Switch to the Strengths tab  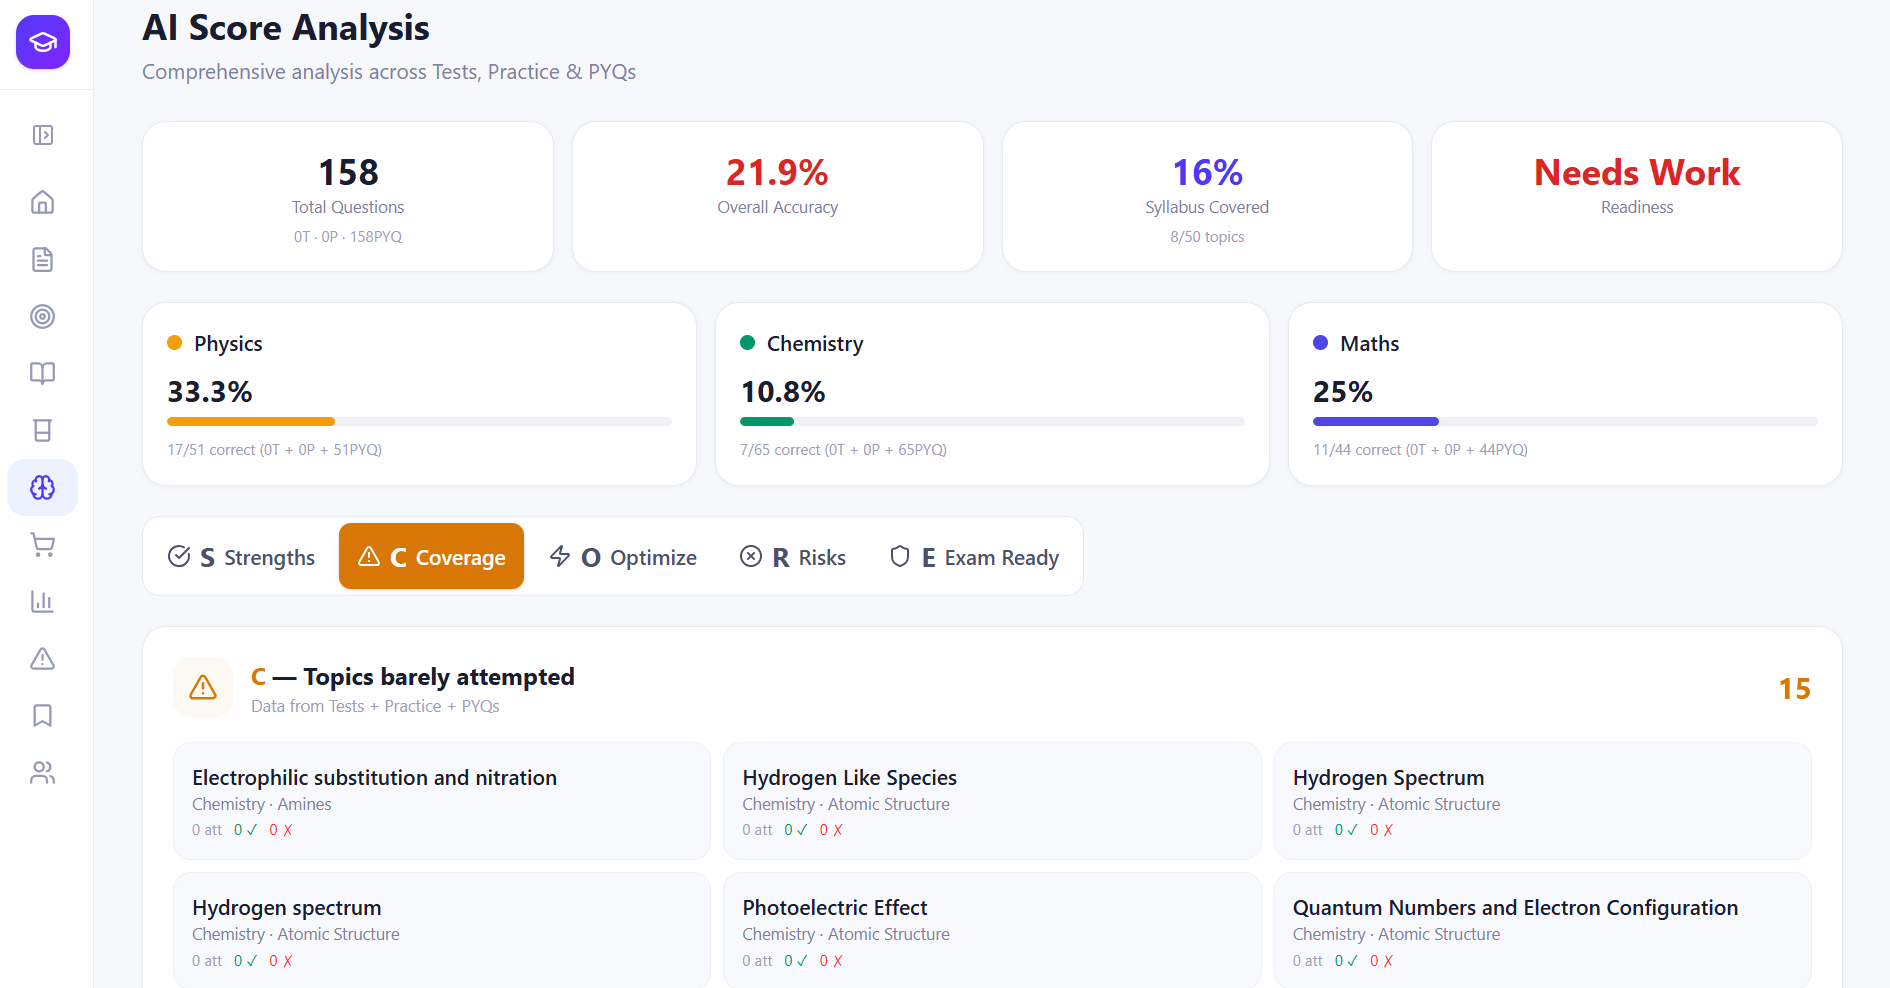pos(241,557)
